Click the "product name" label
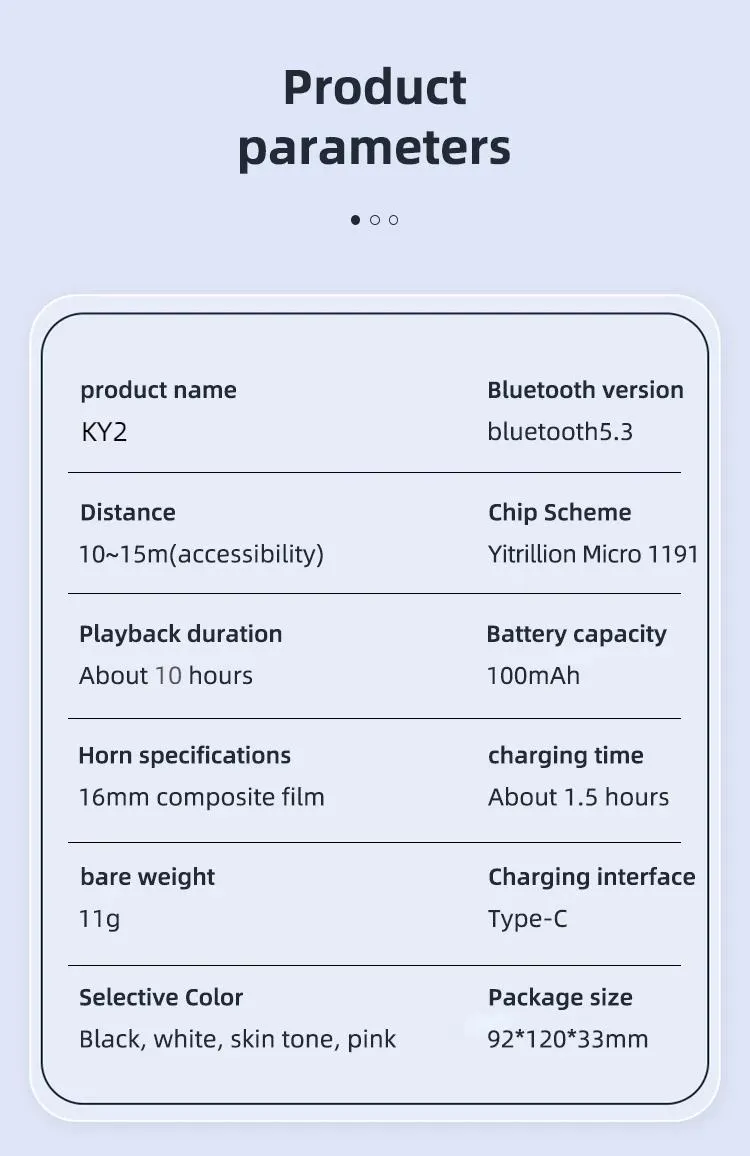 coord(158,390)
